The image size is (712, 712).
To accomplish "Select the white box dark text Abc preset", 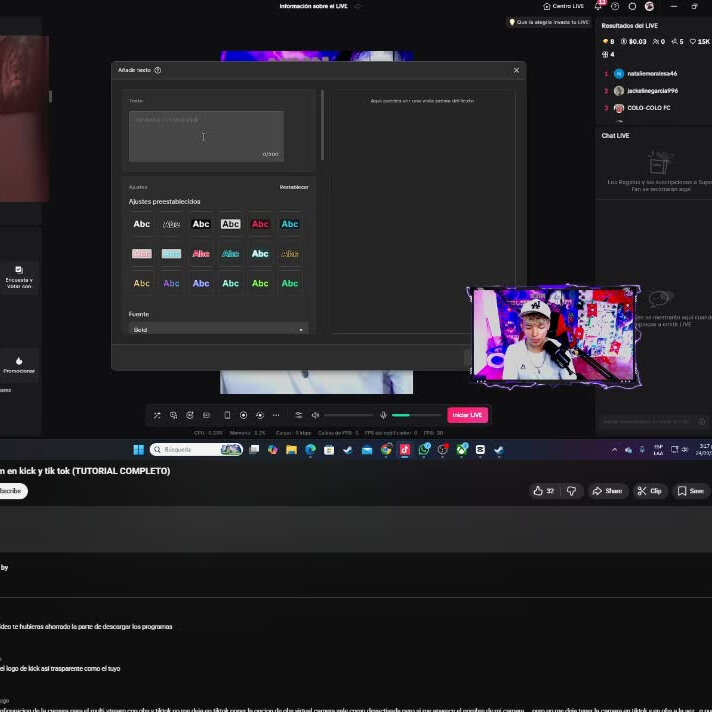I will [x=231, y=224].
